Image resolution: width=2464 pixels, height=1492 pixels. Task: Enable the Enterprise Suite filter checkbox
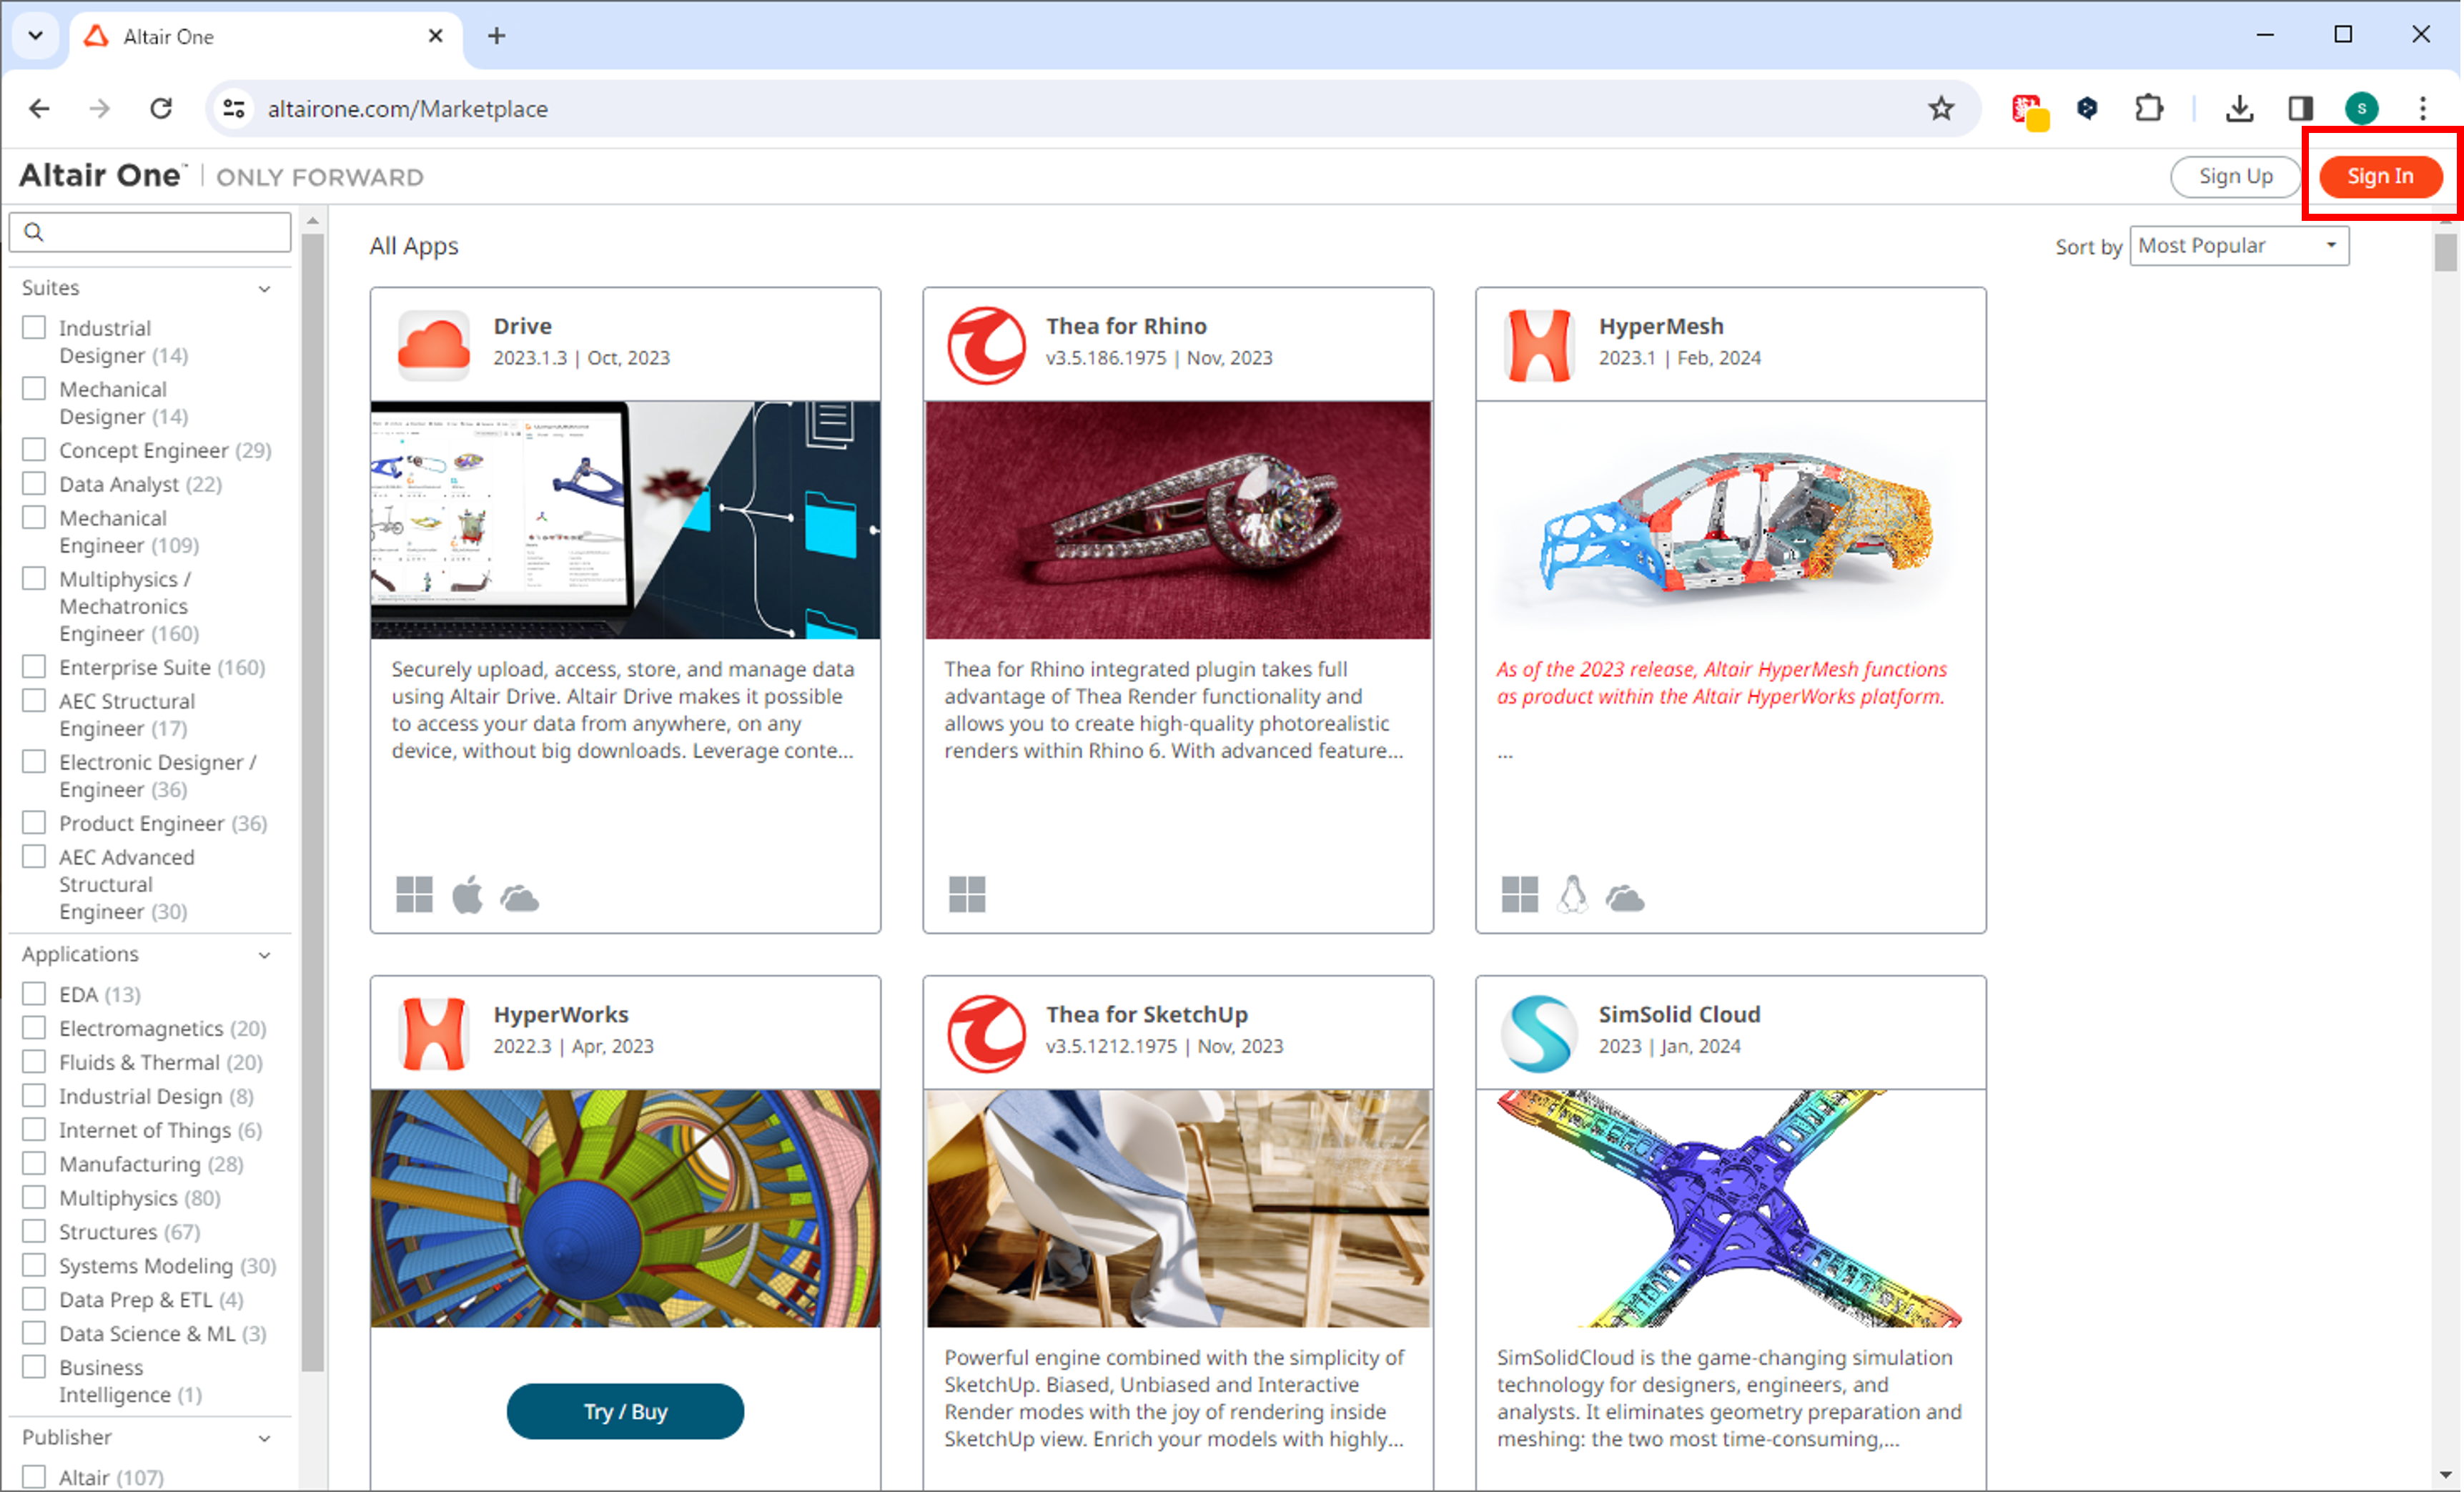(x=34, y=667)
